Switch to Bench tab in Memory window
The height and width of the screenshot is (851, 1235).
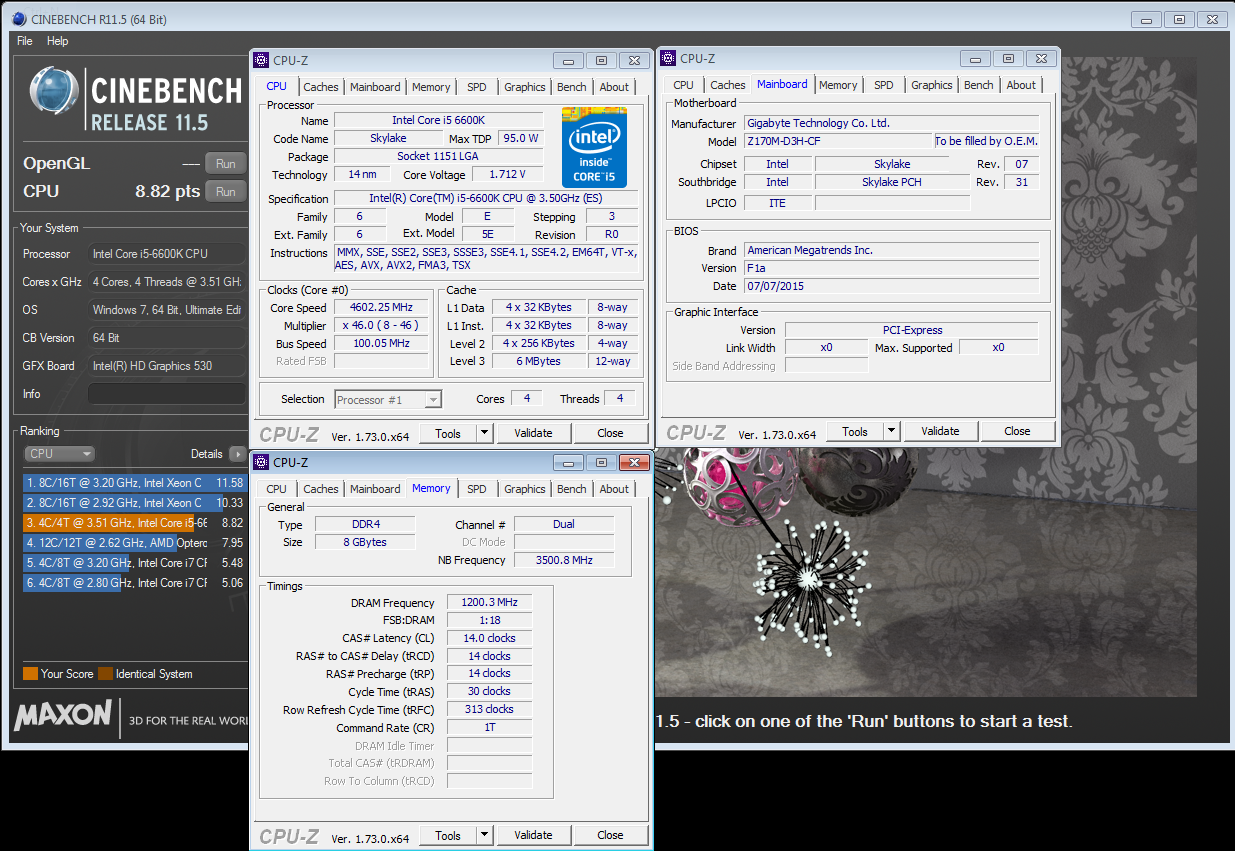pos(572,489)
